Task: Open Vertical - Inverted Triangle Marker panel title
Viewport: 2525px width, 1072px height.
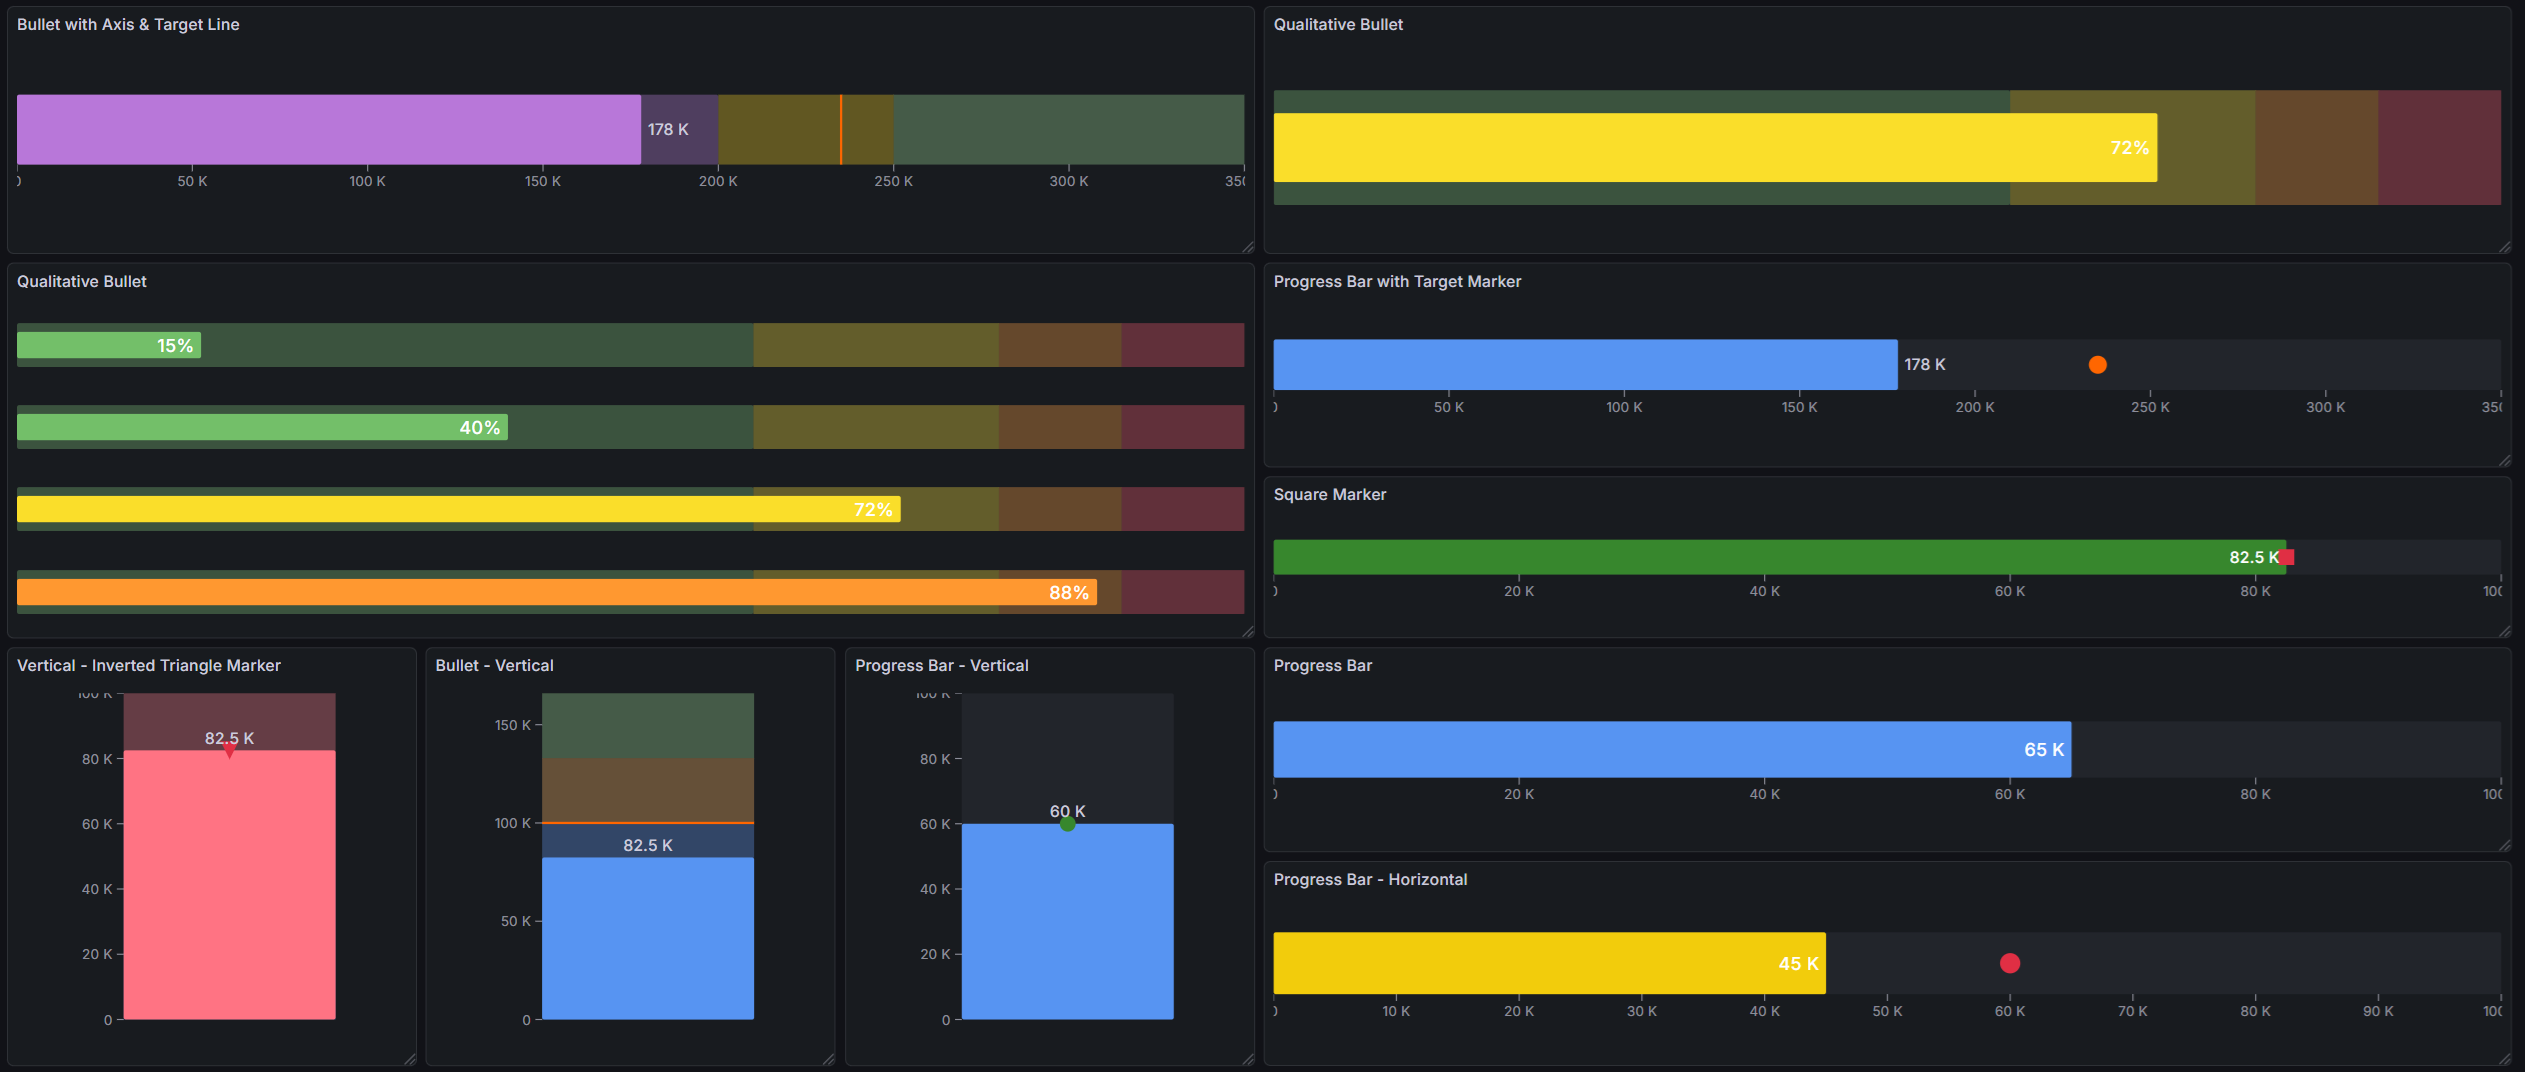Action: click(148, 666)
